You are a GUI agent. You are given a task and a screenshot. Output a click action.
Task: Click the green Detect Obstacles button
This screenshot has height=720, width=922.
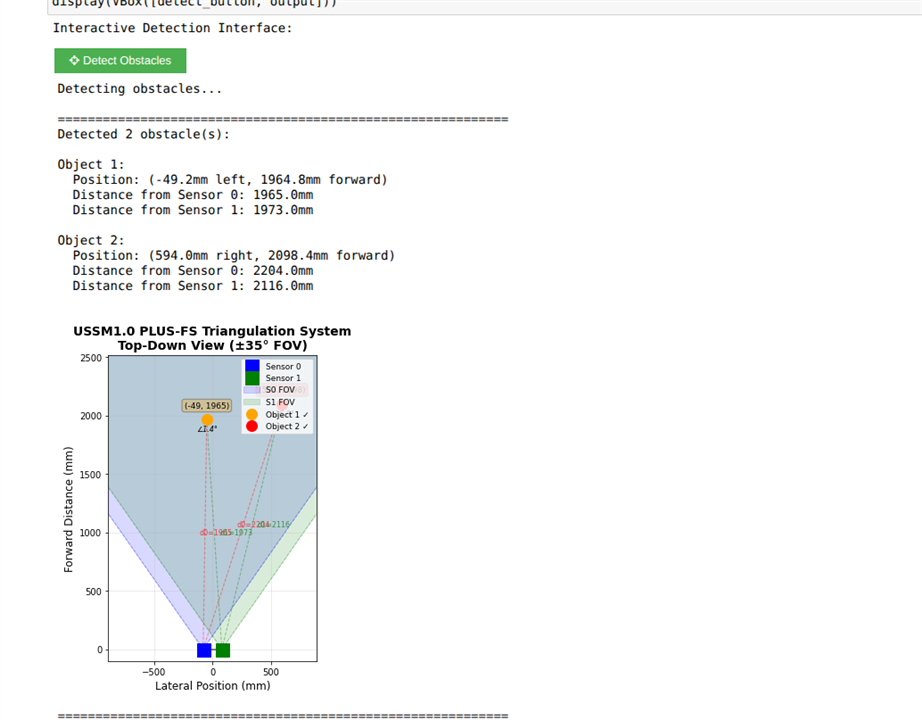pyautogui.click(x=120, y=61)
